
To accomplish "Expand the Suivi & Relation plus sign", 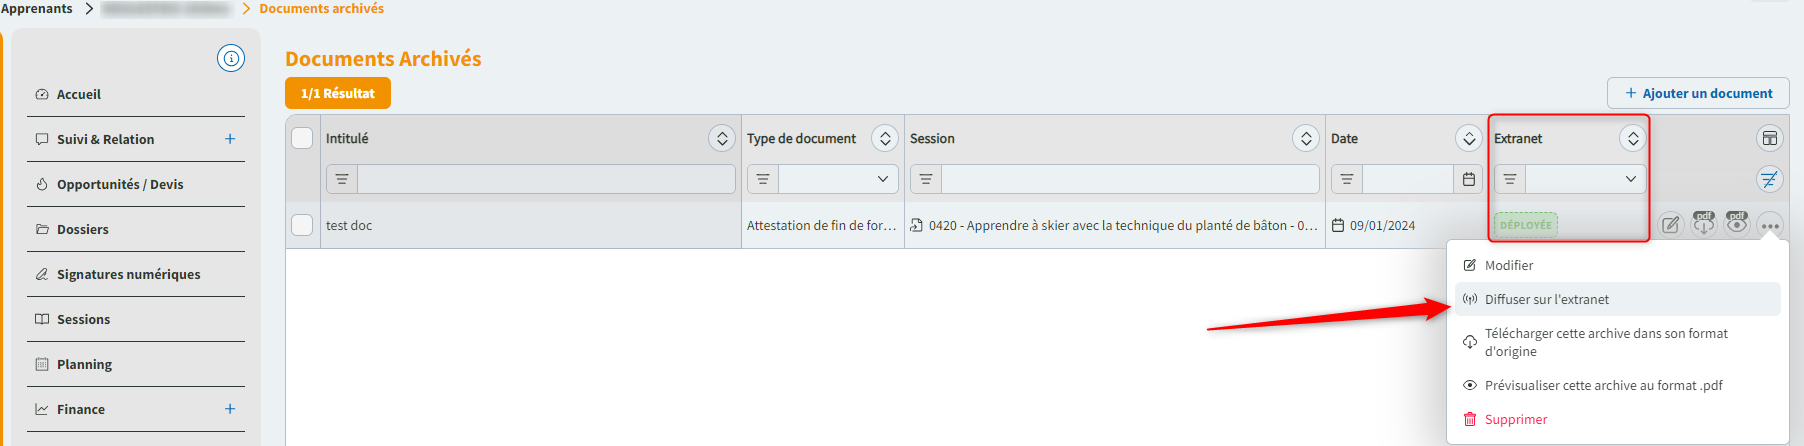I will click(x=230, y=139).
